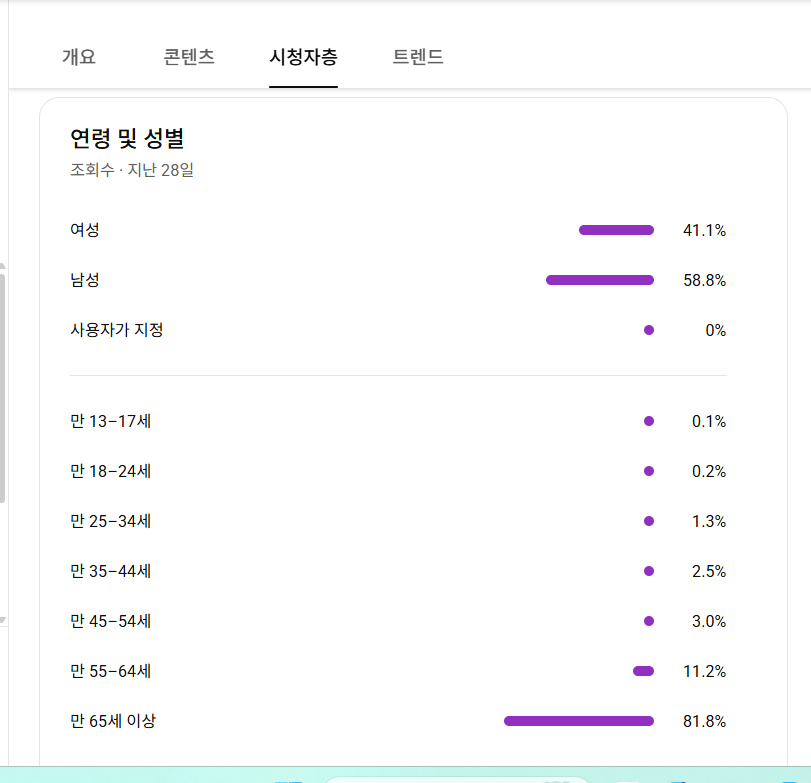Viewport: 811px width, 783px height.
Task: Click the 만 65세 이상 long bar
Action: pyautogui.click(x=579, y=721)
